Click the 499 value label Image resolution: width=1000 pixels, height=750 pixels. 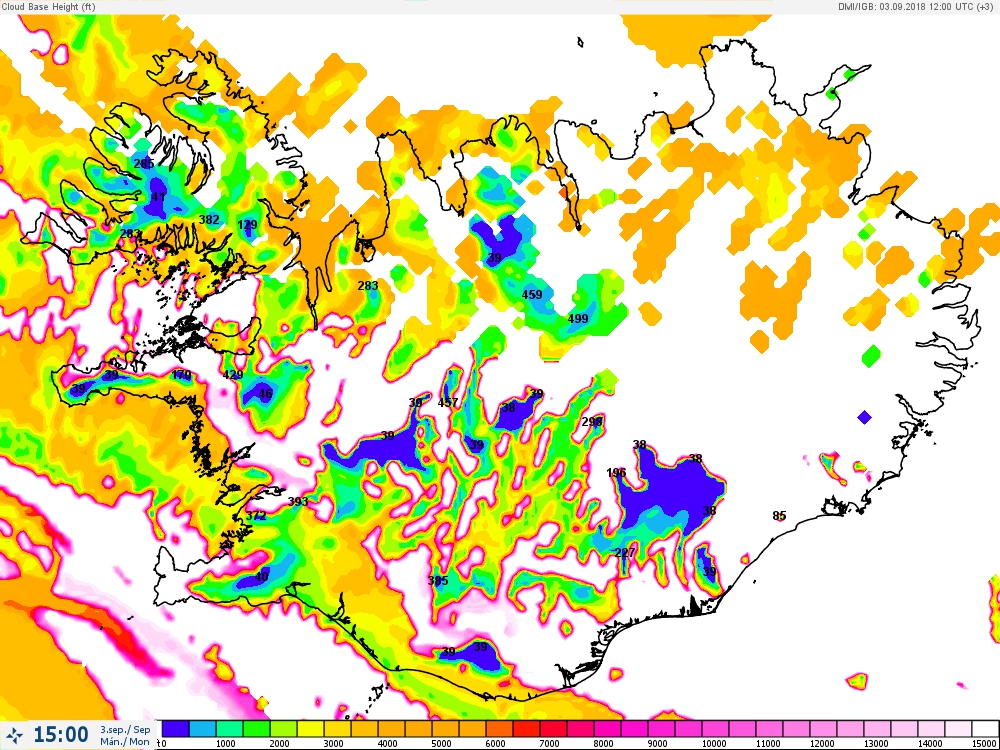tap(578, 318)
